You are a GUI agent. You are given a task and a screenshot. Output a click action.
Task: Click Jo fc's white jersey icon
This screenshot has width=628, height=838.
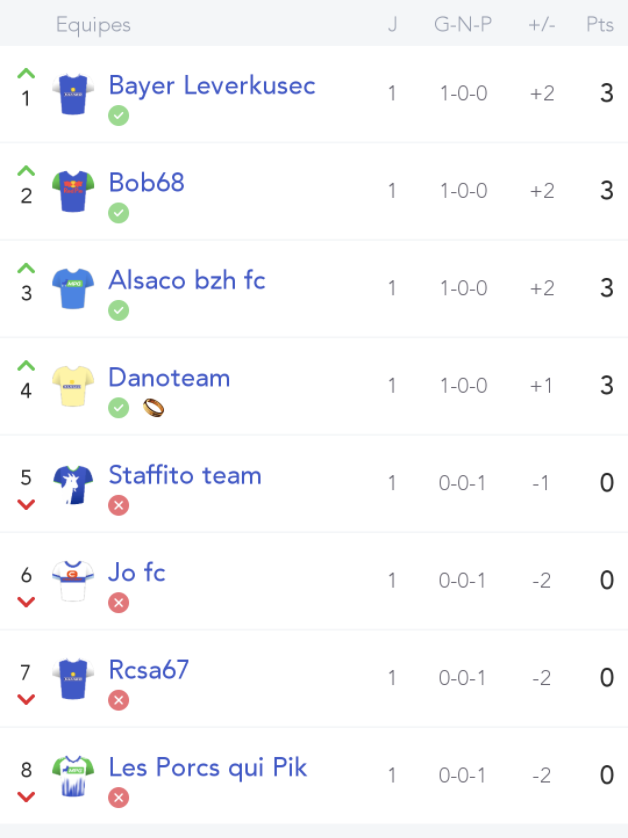[73, 581]
